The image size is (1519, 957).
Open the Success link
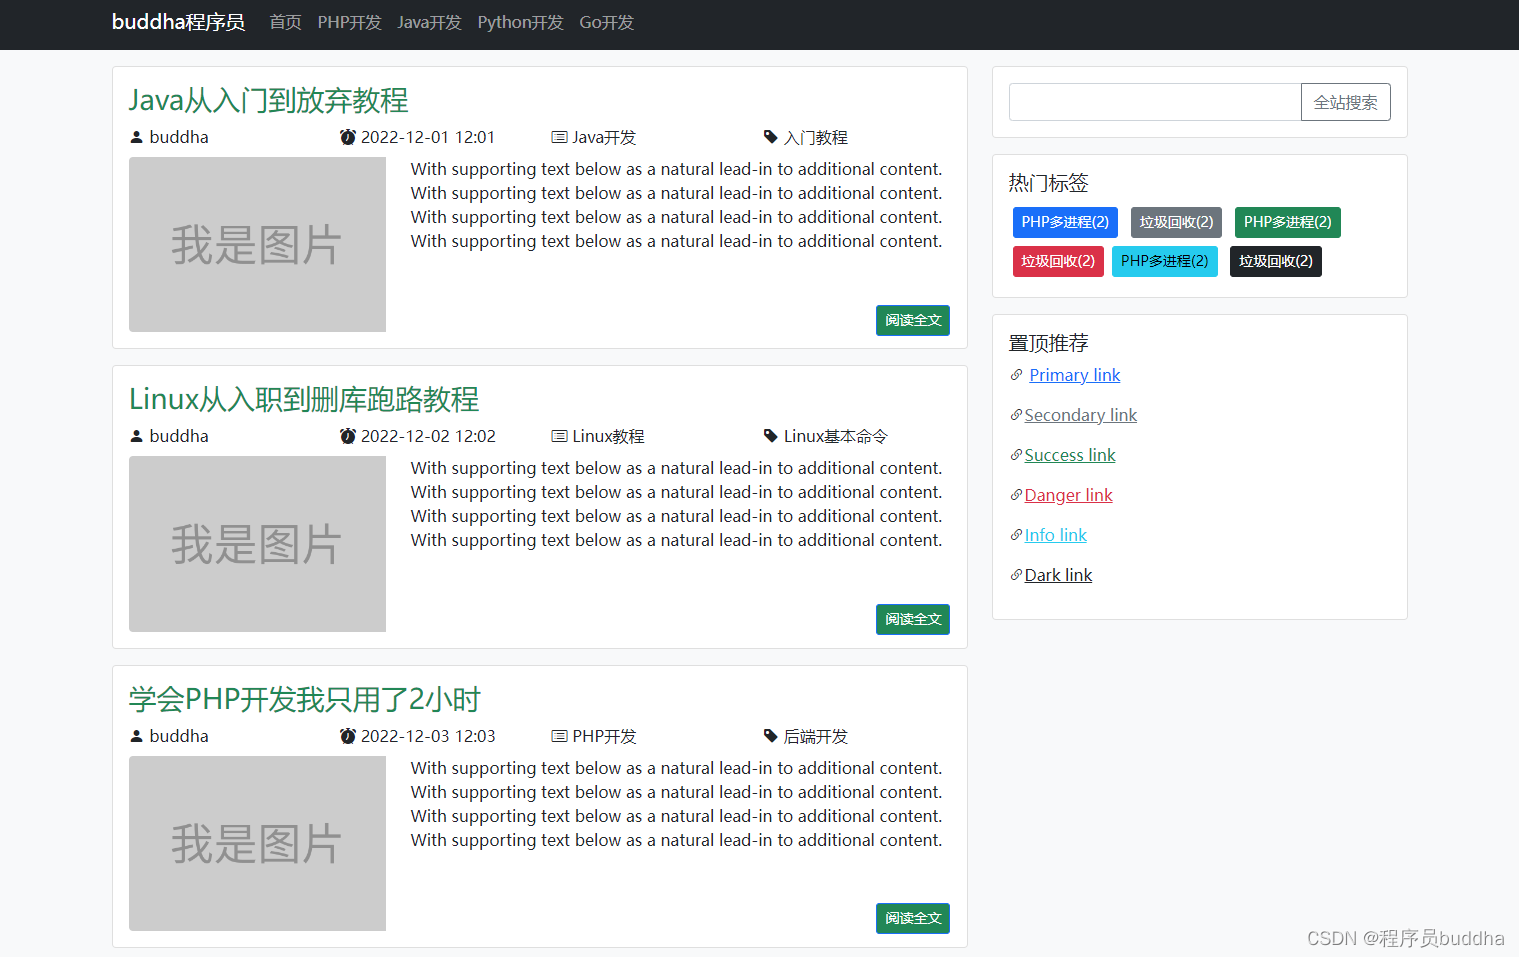[1069, 455]
